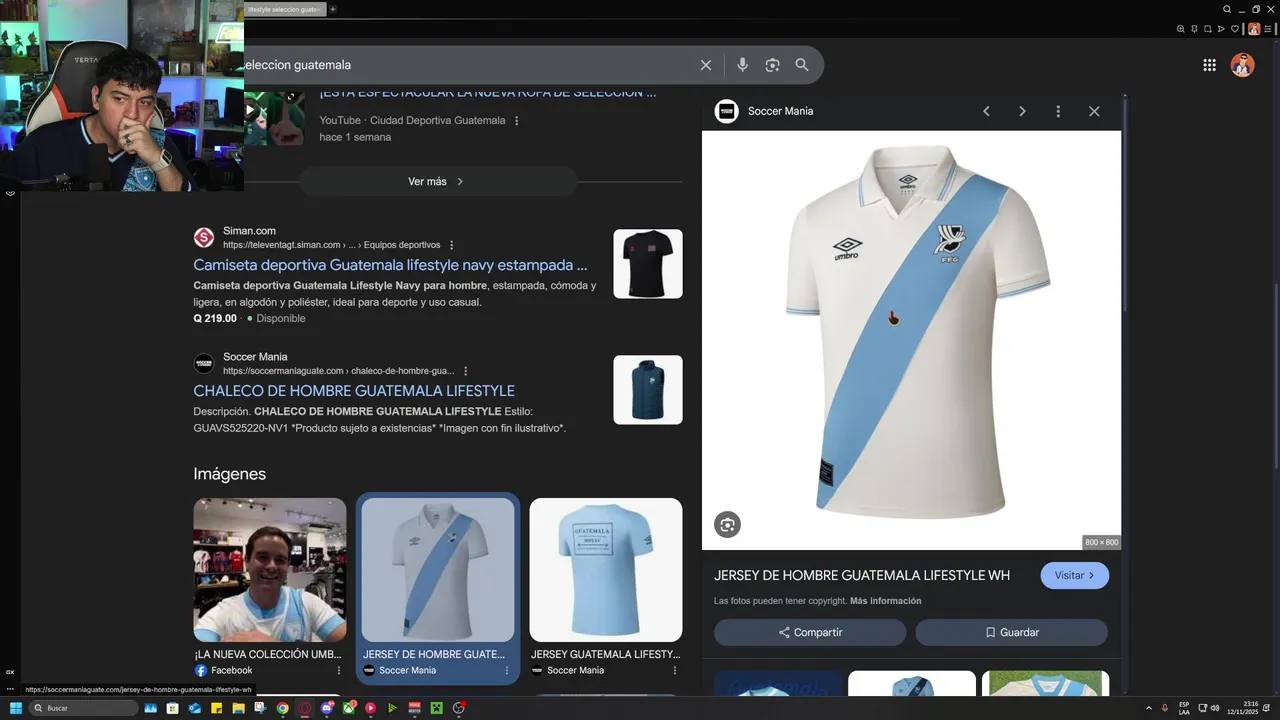Click the Siman.com site favicon
The height and width of the screenshot is (720, 1280).
pos(204,238)
